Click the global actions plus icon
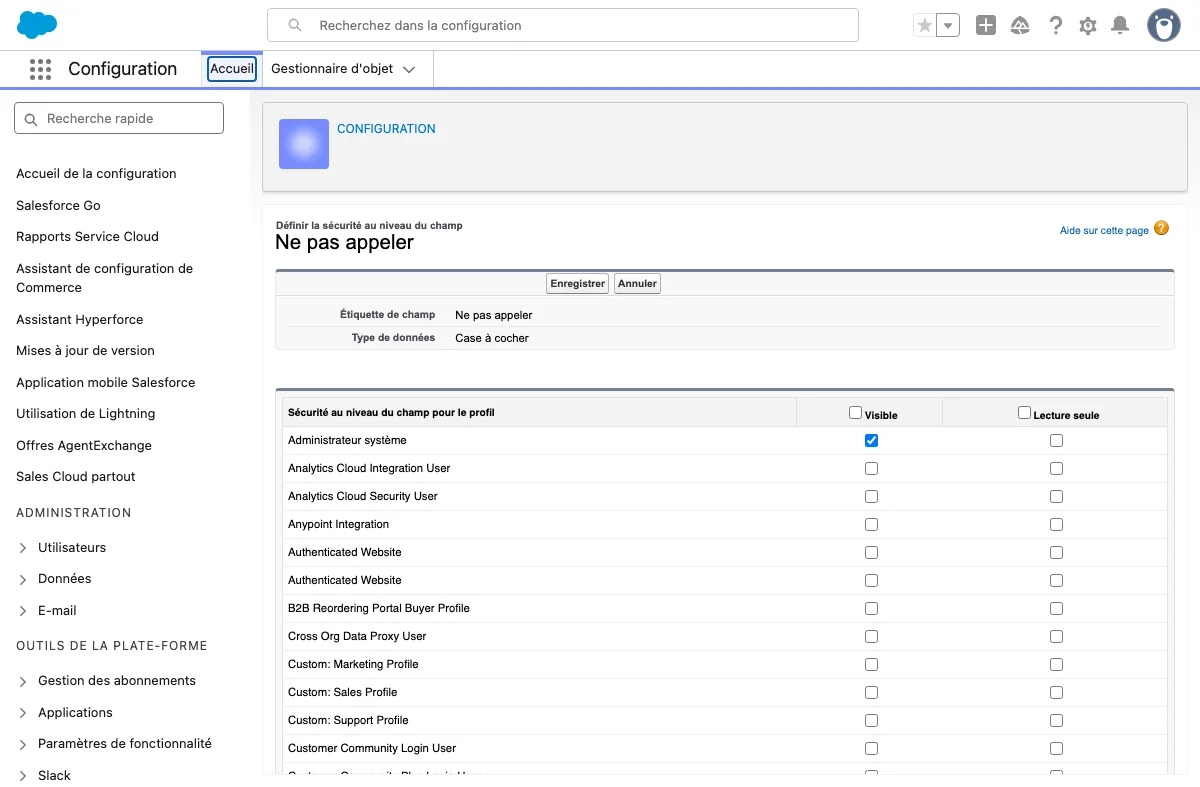This screenshot has height=787, width=1200. pos(986,26)
